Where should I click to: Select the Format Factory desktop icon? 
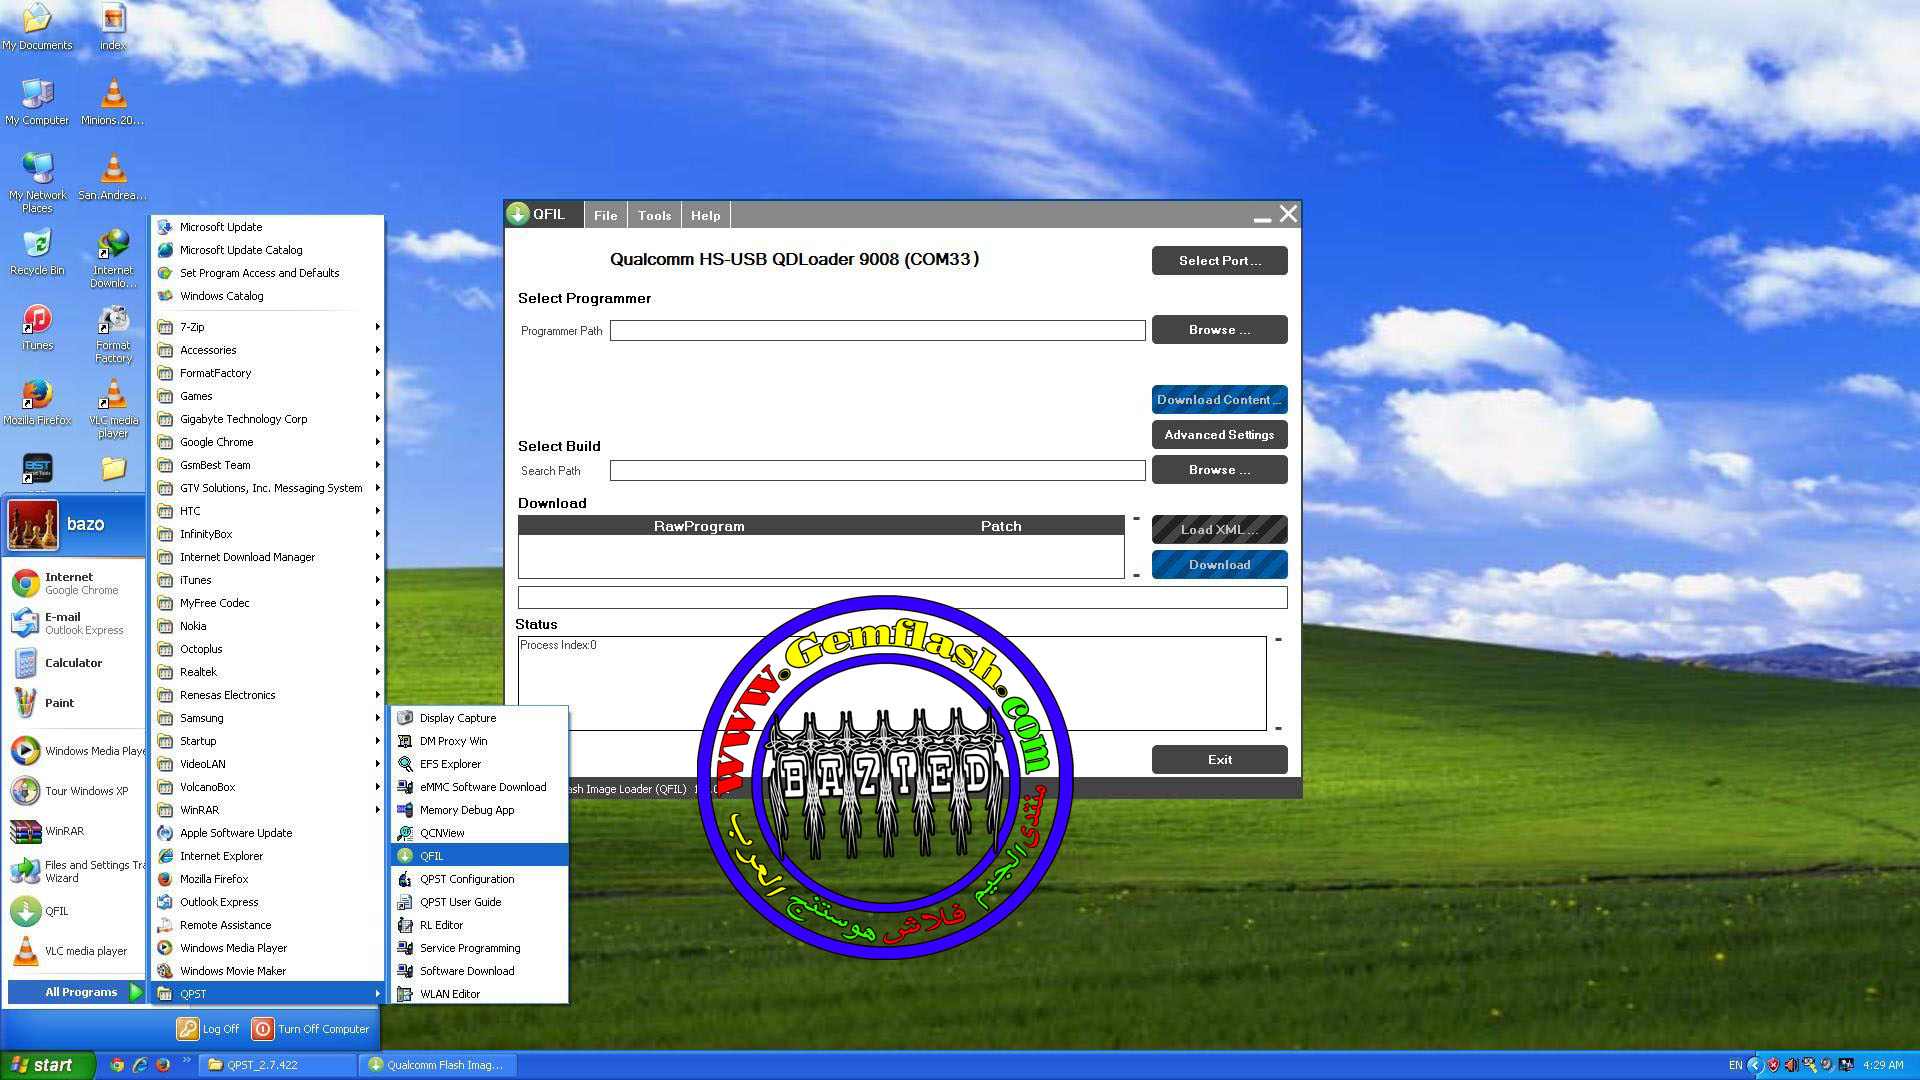coord(113,334)
